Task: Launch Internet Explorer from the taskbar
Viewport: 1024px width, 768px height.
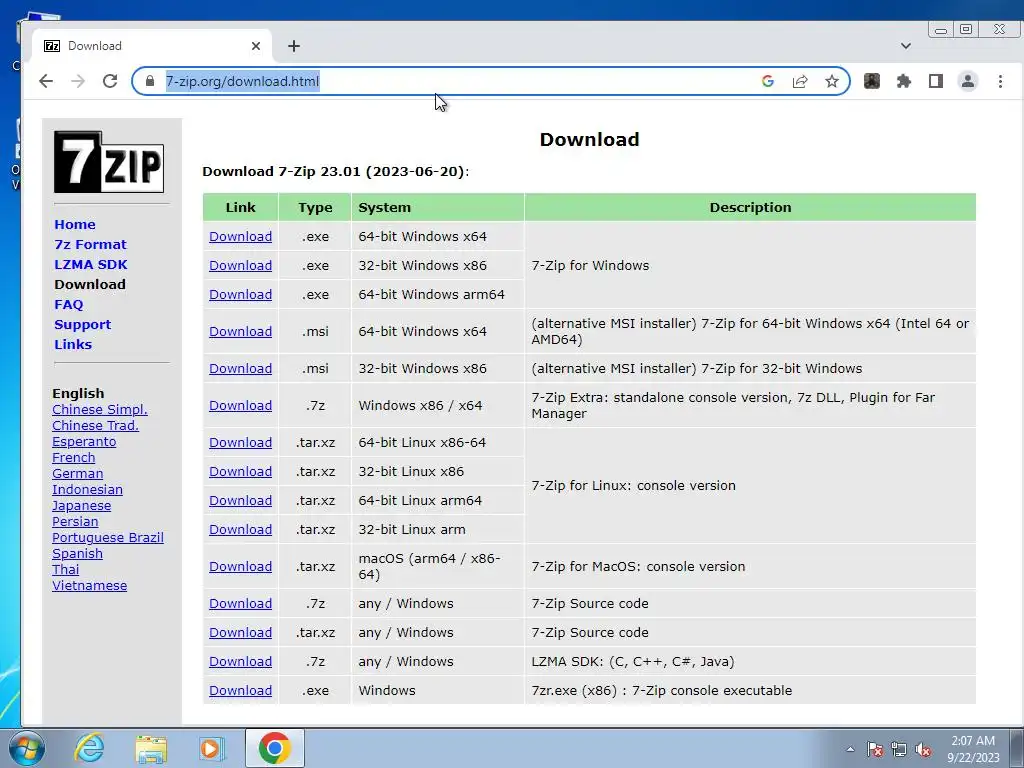Action: click(89, 748)
